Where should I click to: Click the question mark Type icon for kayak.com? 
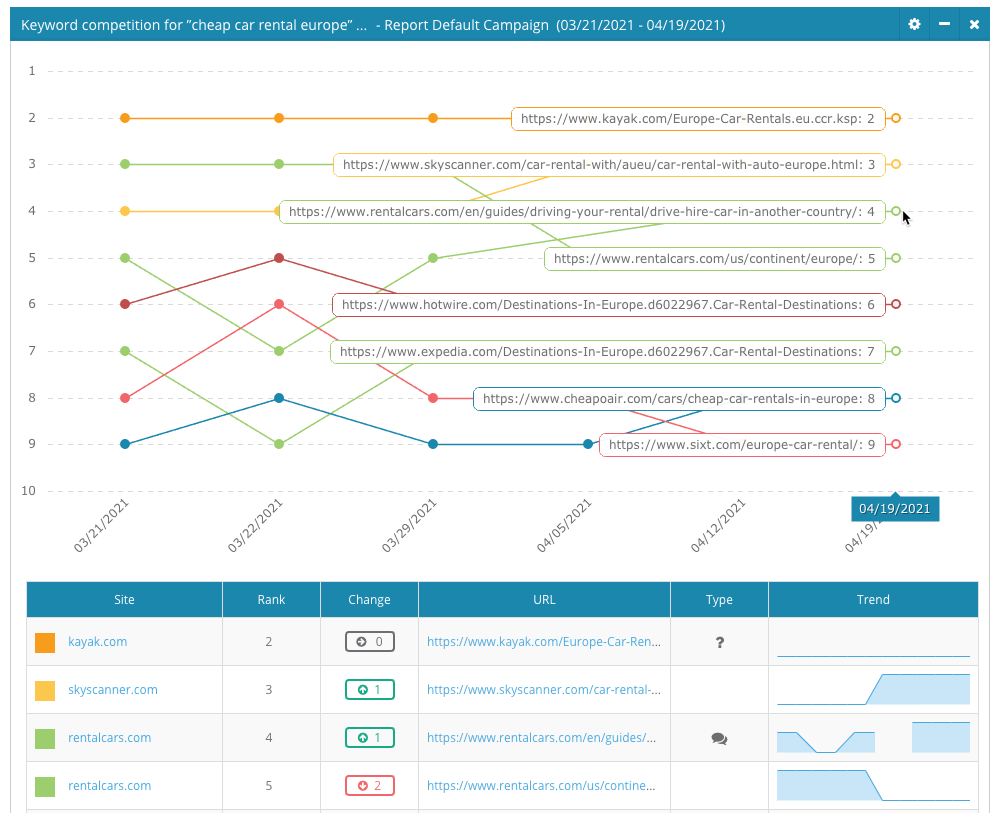[719, 641]
